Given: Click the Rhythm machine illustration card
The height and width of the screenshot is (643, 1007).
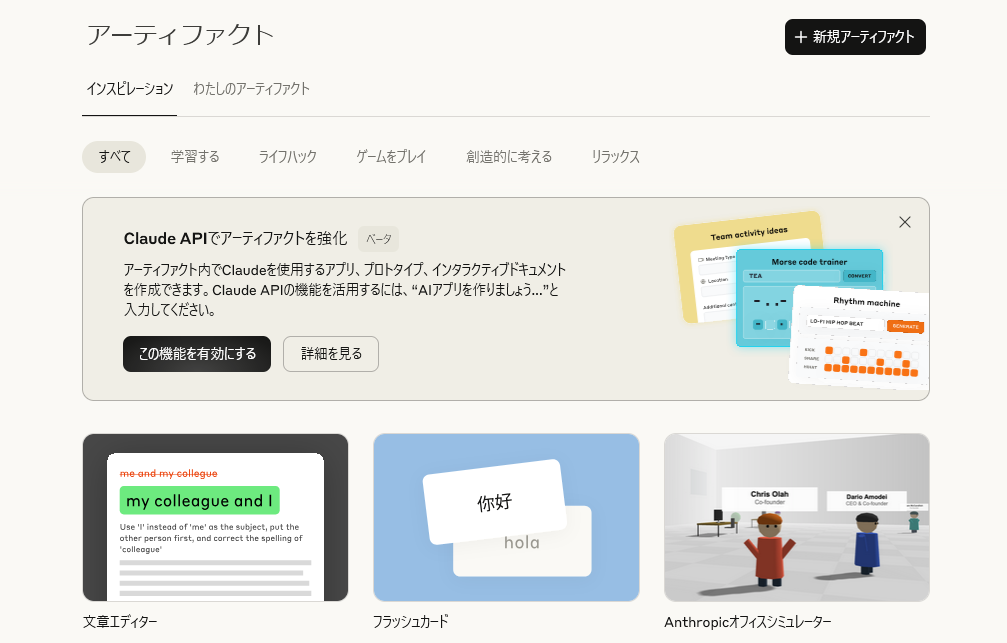Looking at the screenshot, I should click(861, 337).
